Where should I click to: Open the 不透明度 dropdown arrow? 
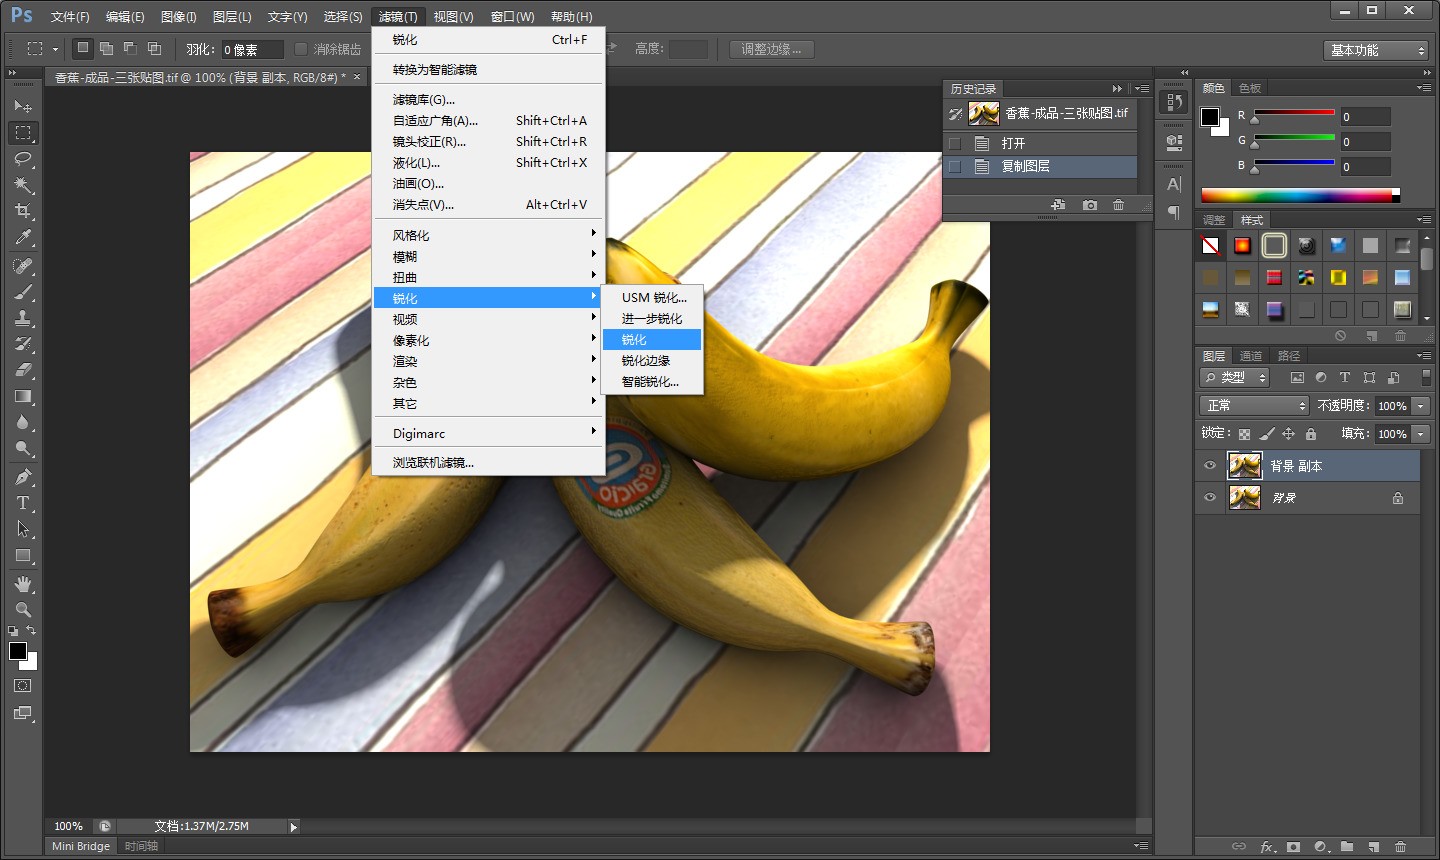1420,405
